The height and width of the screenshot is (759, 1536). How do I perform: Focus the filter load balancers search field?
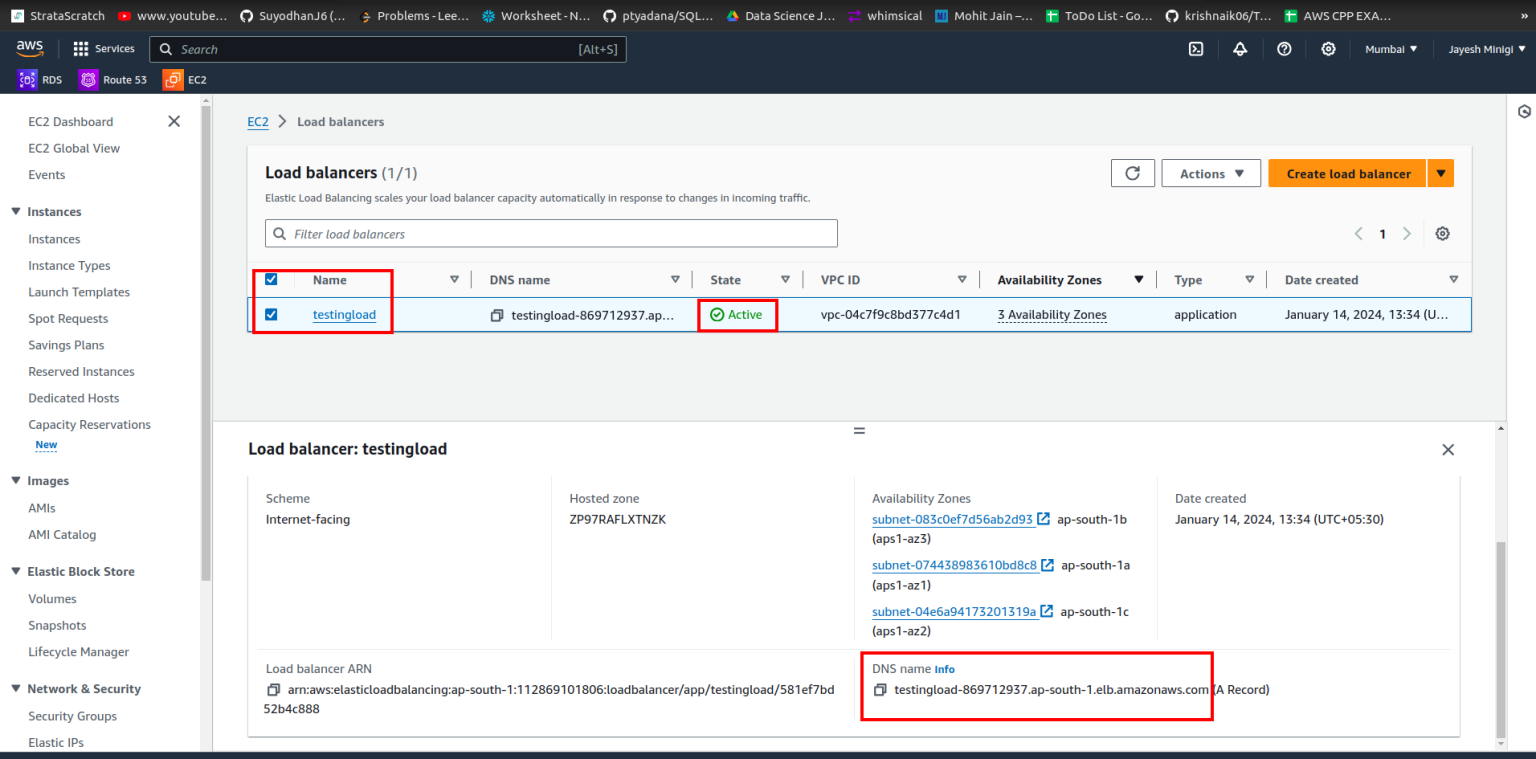pos(550,233)
